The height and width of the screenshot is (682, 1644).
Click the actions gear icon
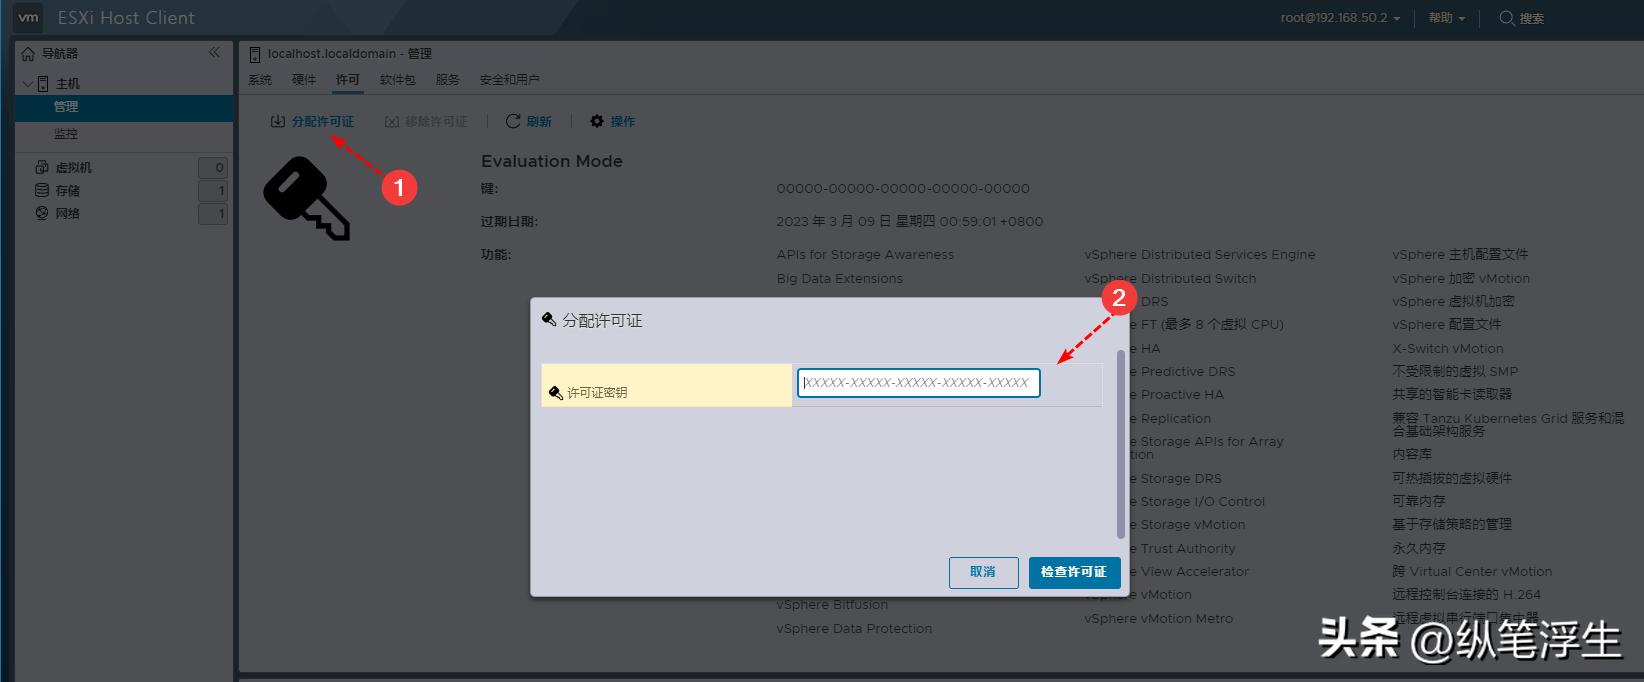click(x=597, y=121)
